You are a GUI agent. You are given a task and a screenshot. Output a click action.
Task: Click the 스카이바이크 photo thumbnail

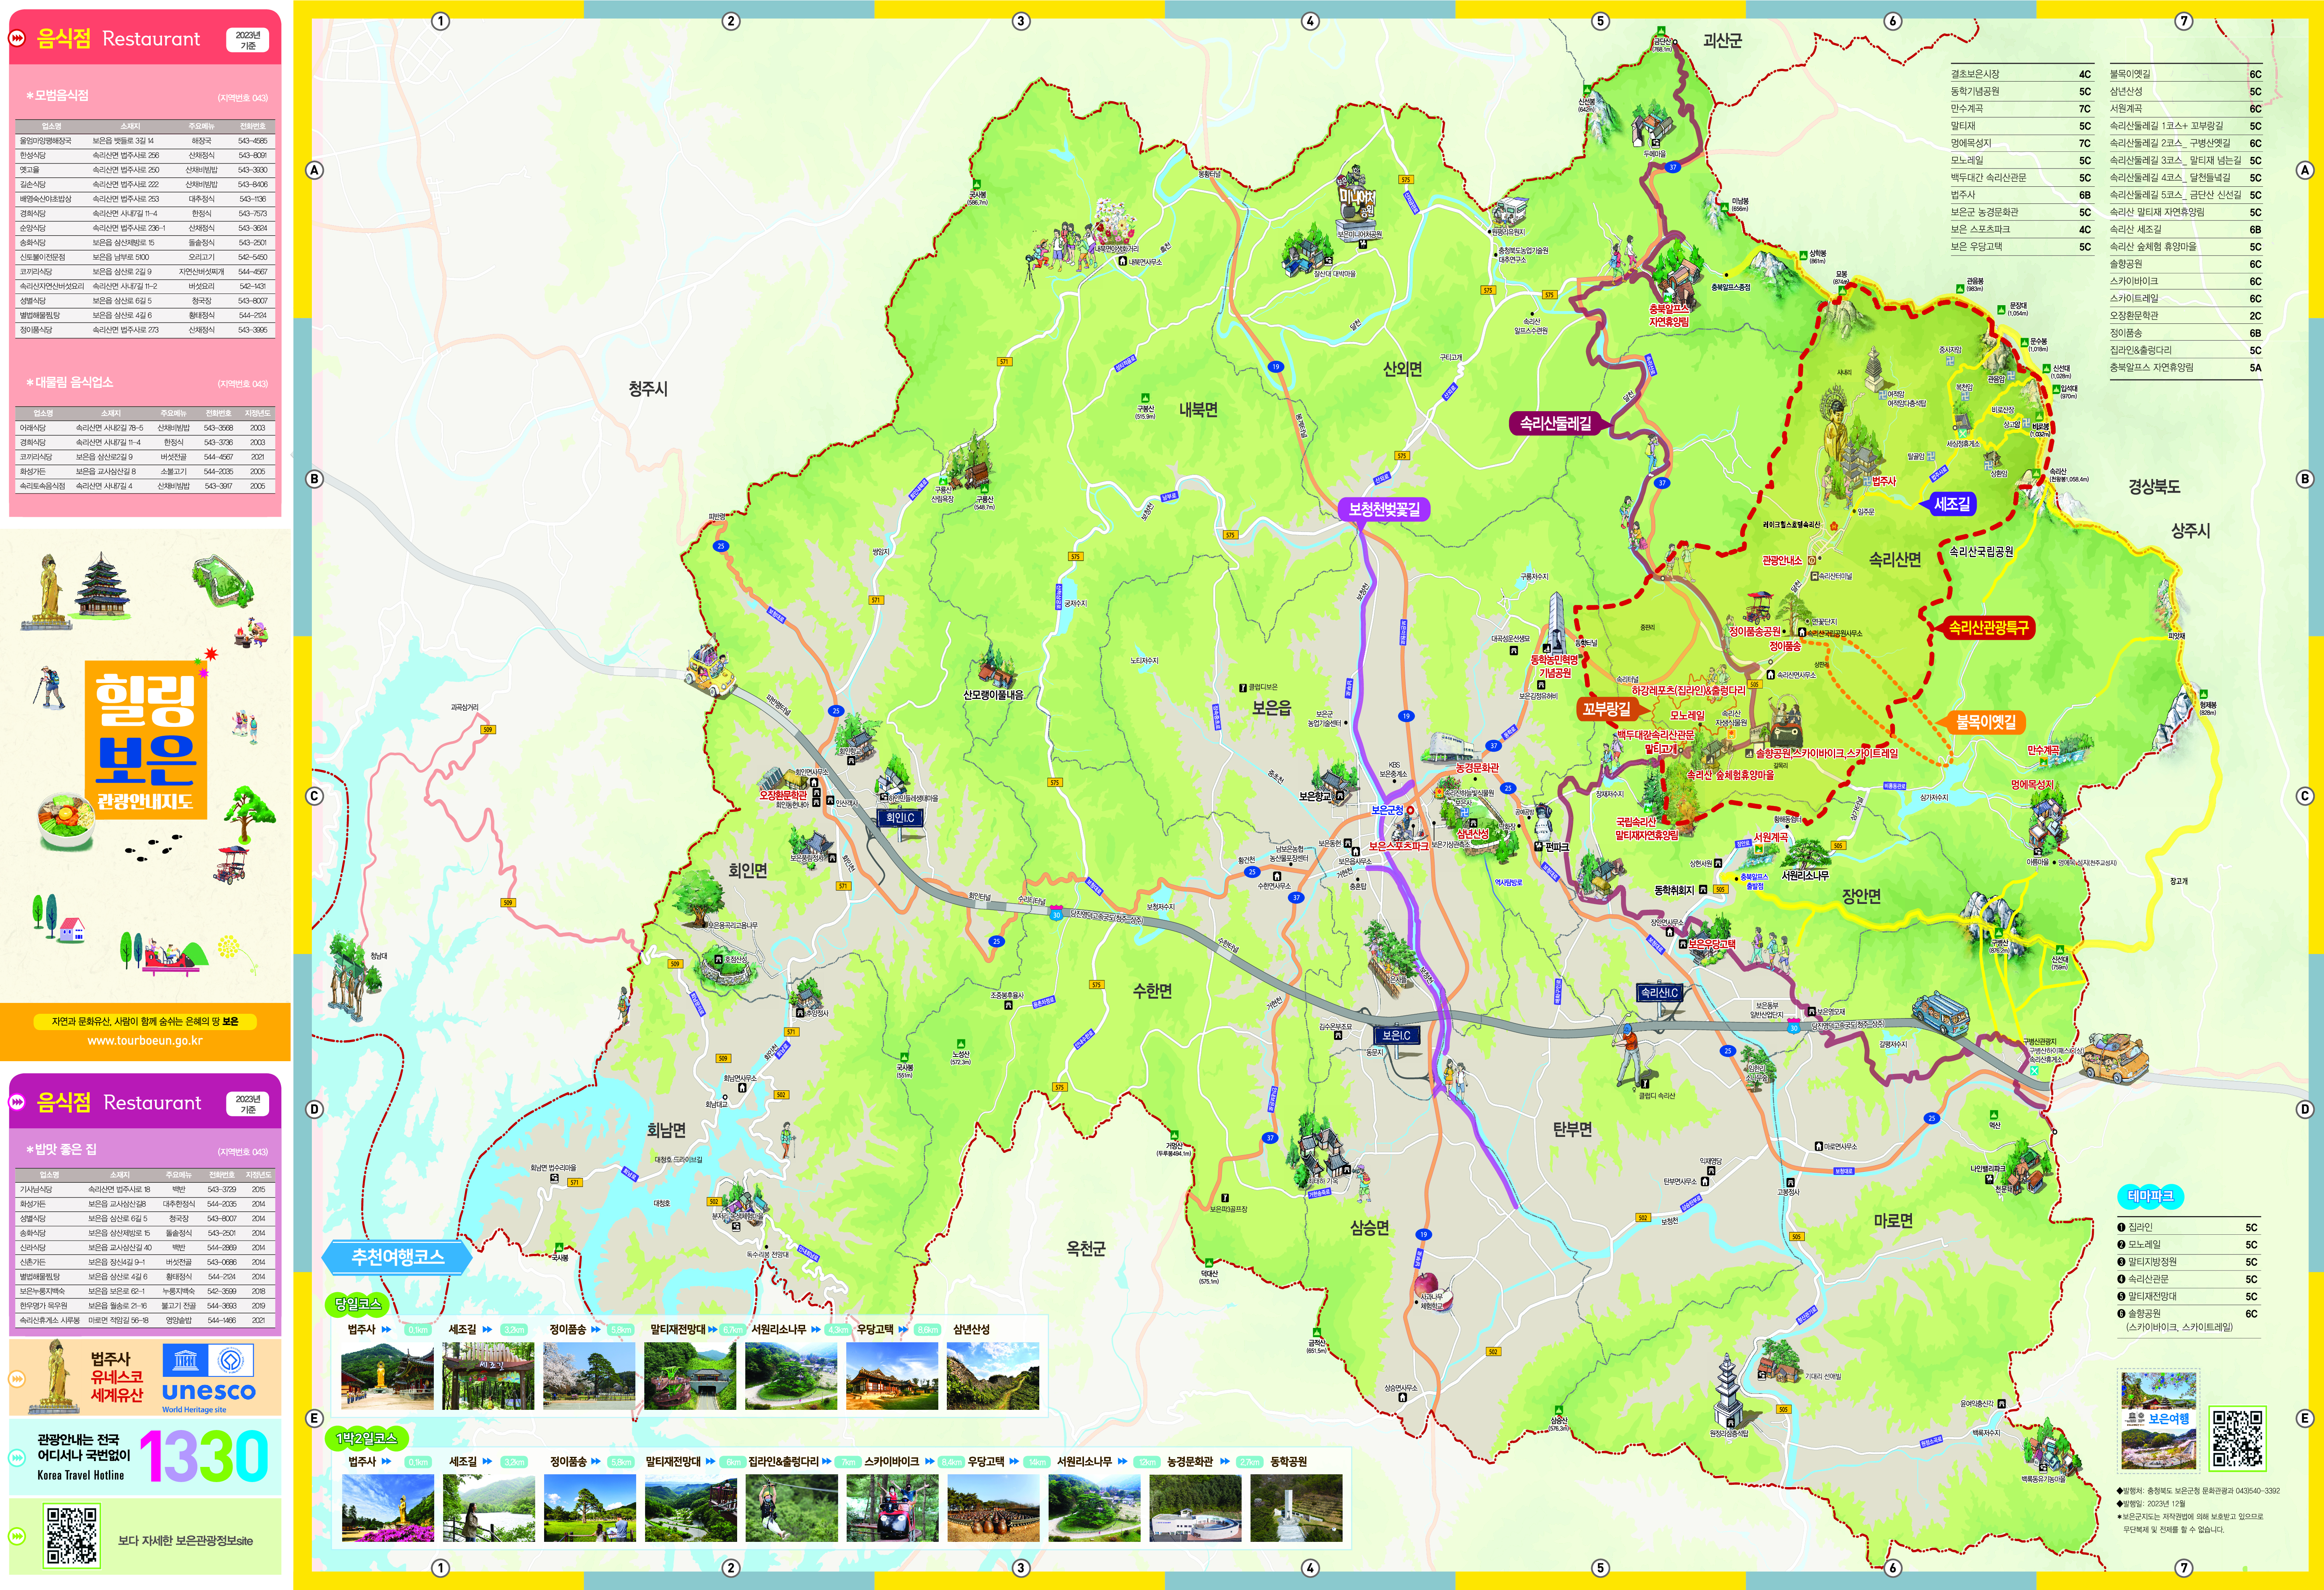click(x=892, y=1508)
